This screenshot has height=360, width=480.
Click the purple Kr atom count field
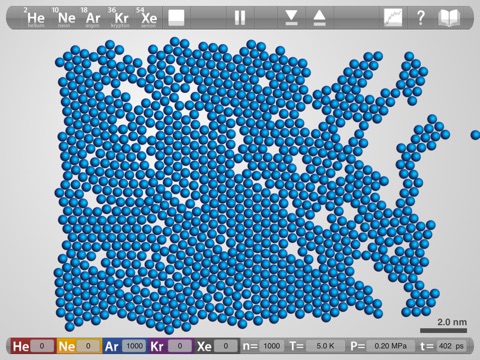pos(180,346)
